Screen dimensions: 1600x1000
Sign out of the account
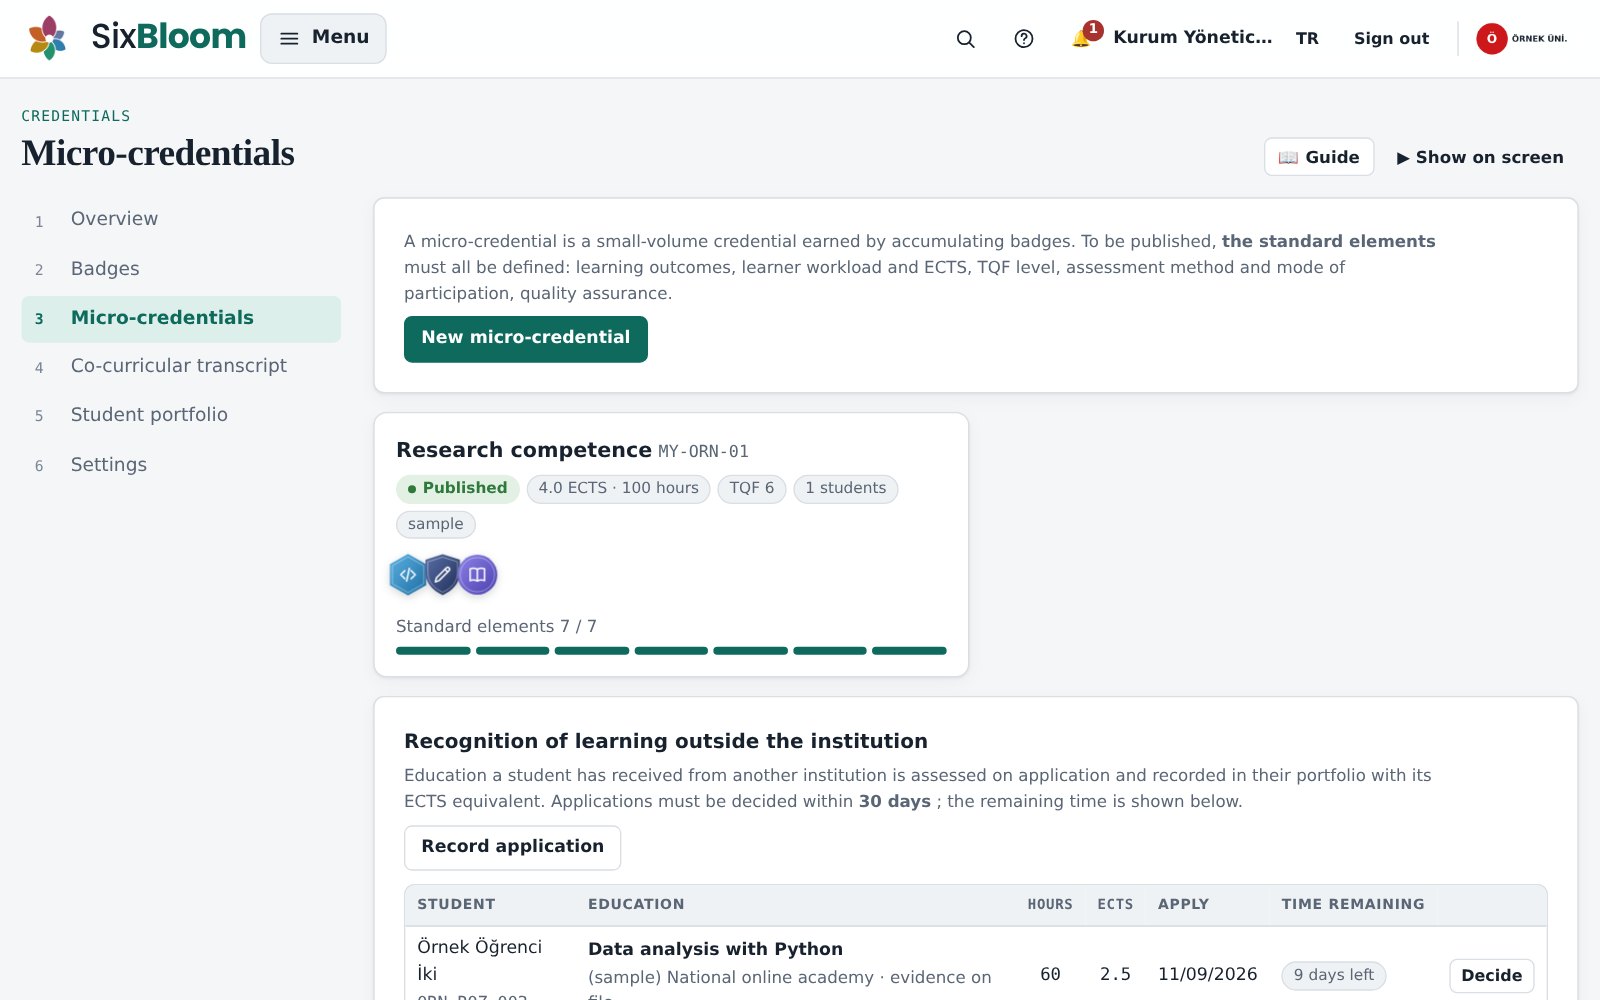(x=1391, y=38)
